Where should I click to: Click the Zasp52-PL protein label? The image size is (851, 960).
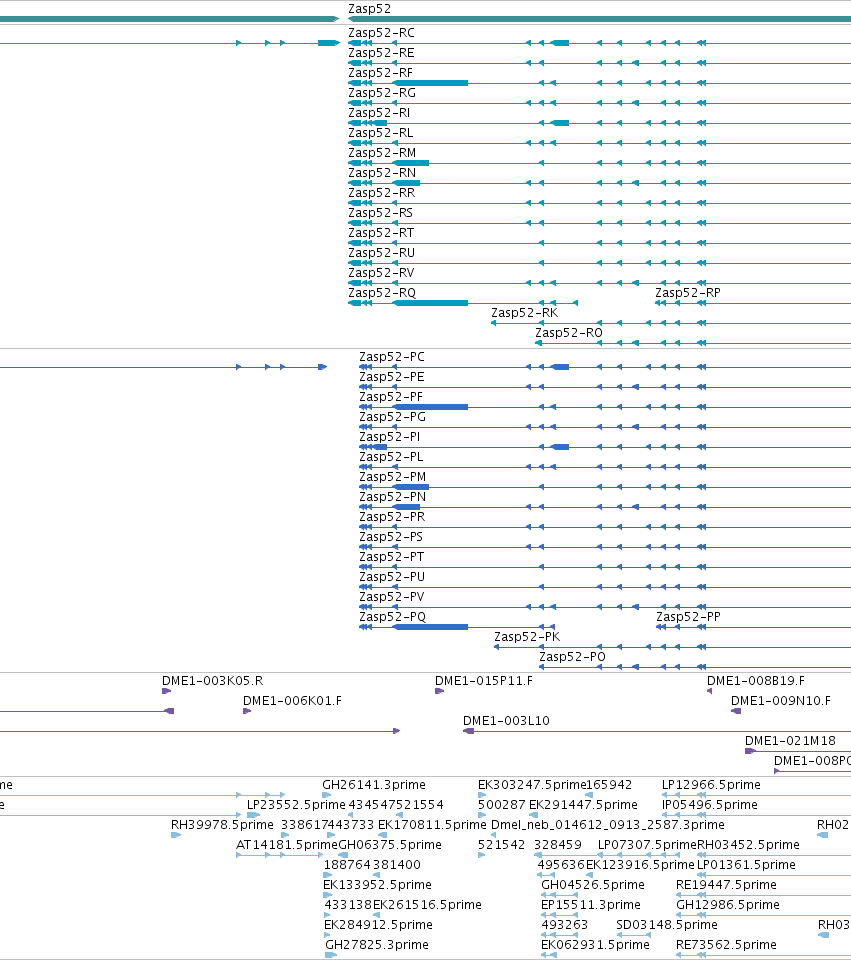coord(391,457)
